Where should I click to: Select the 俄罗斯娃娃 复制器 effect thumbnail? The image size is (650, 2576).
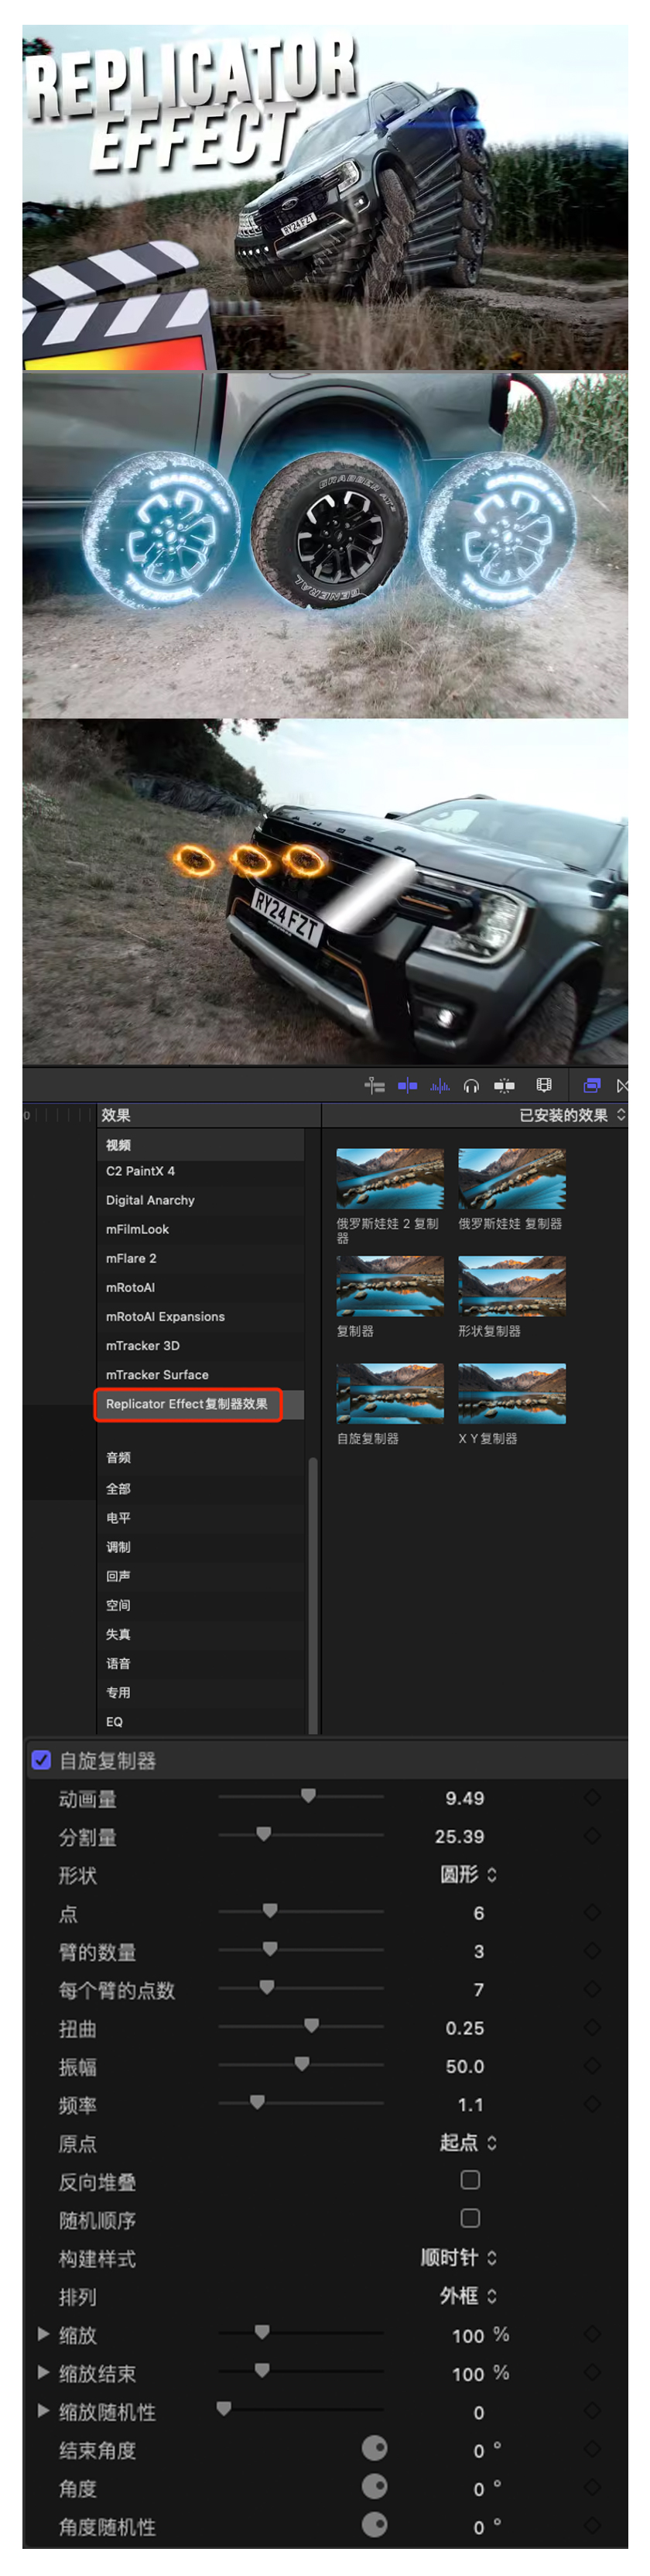511,1179
